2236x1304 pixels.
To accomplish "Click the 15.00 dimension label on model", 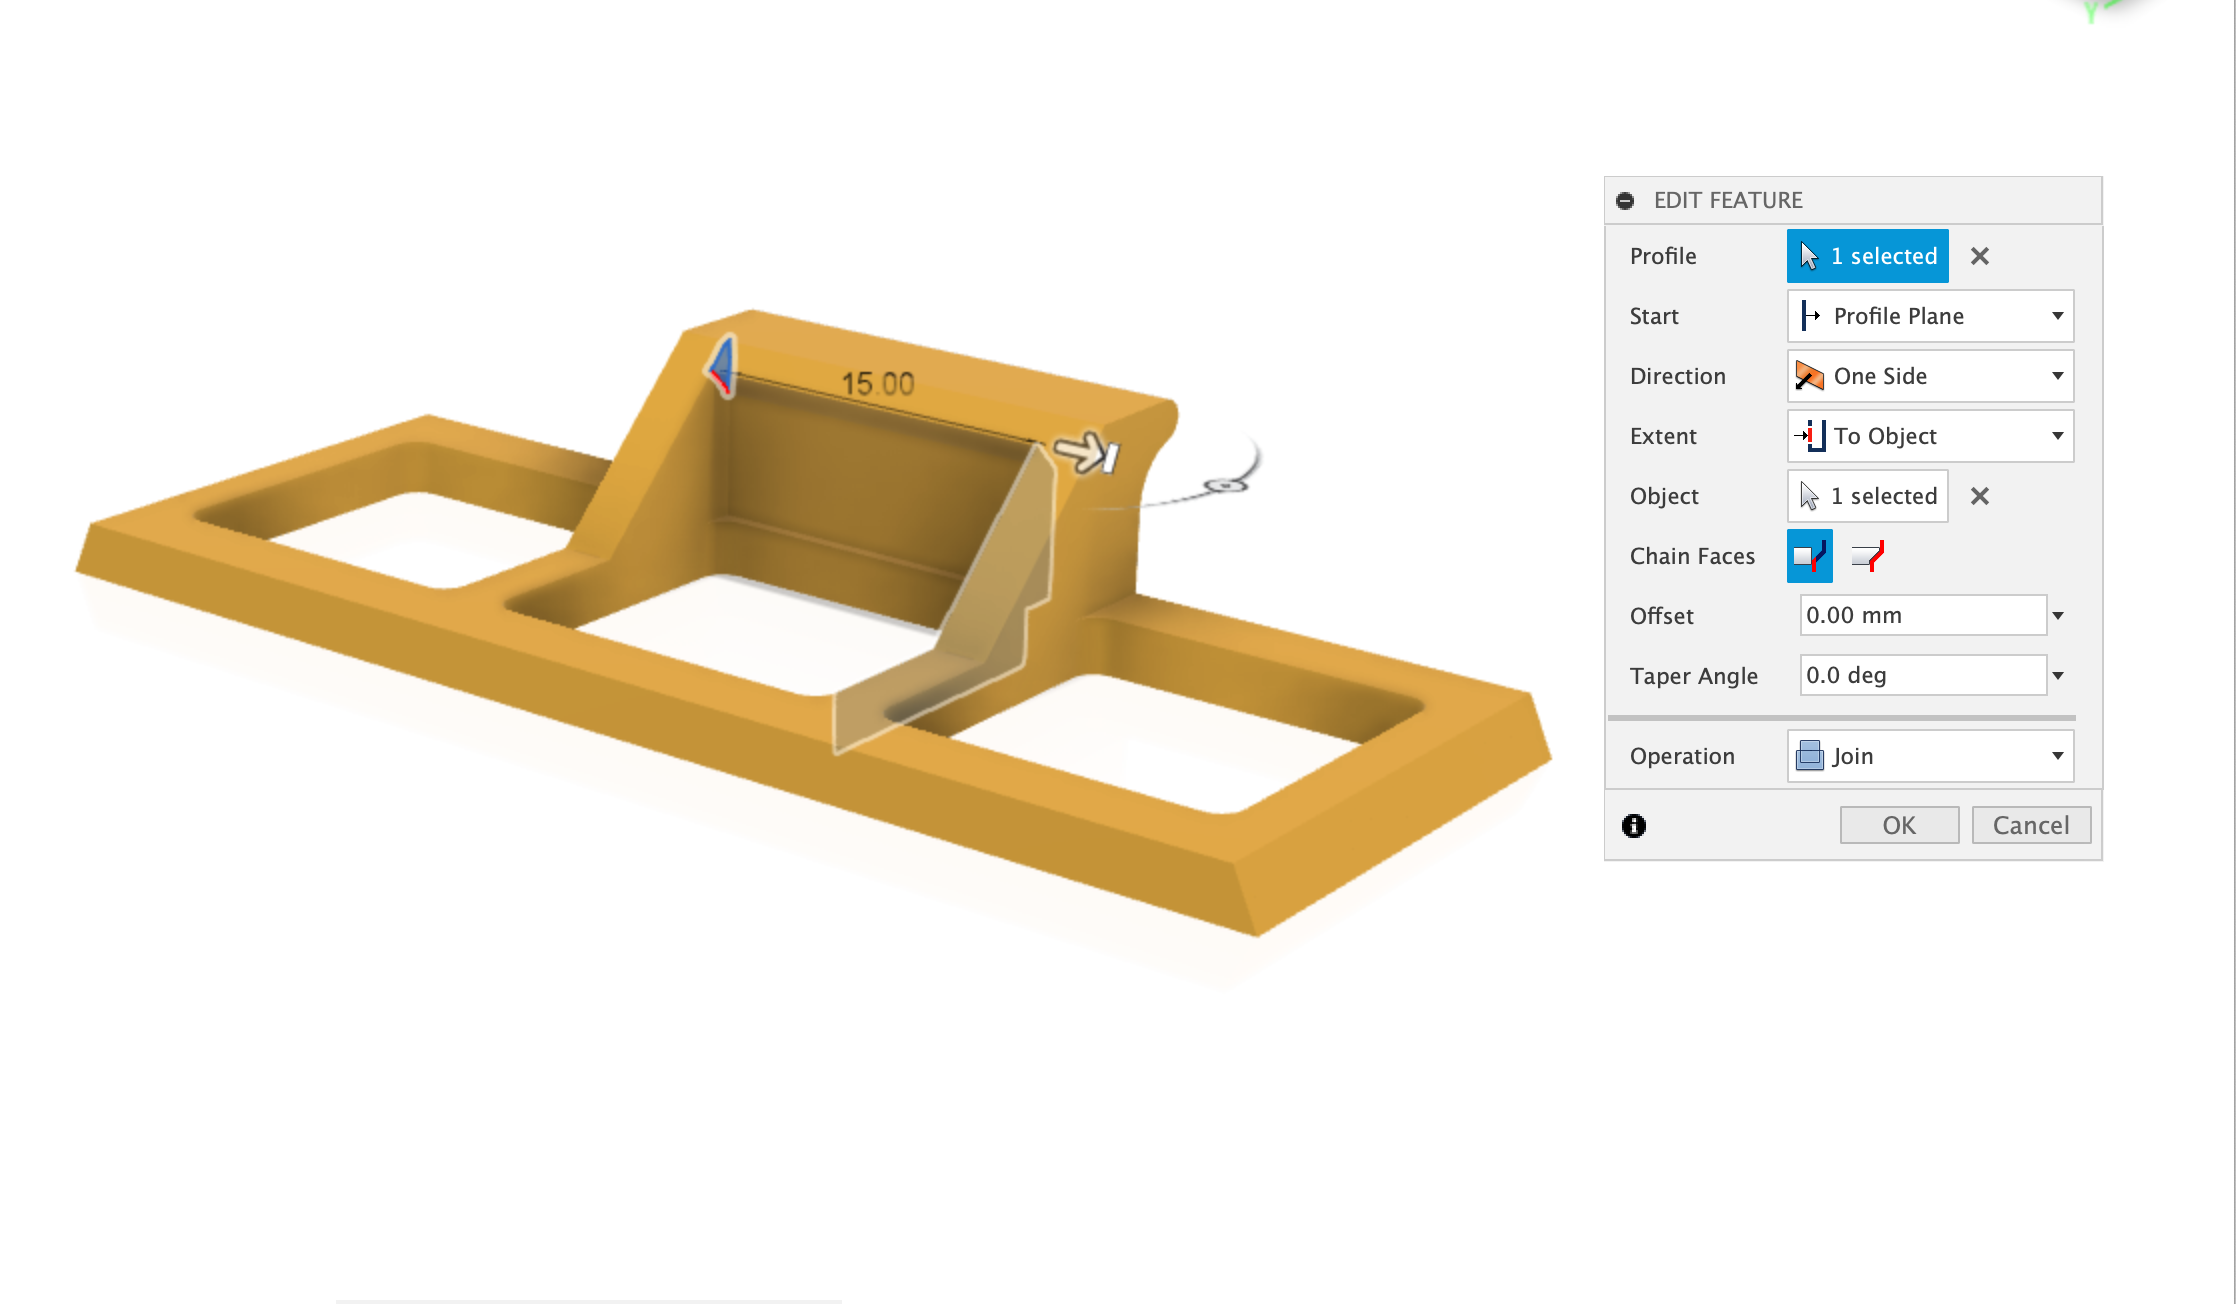I will [878, 384].
